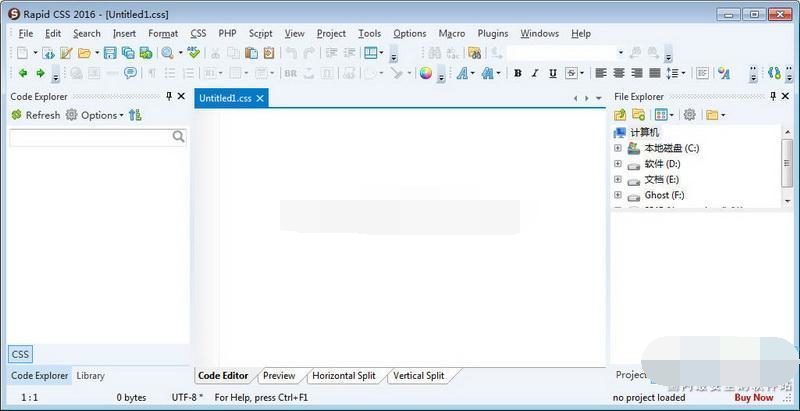Insert a comment with the speech bubble icon
The width and height of the screenshot is (800, 411).
coord(131,73)
